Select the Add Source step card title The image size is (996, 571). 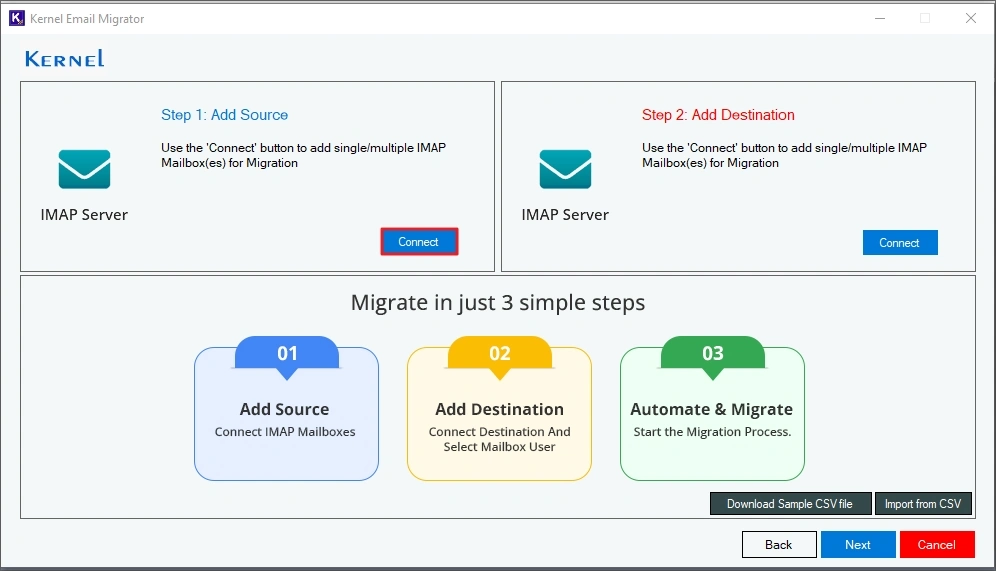285,409
